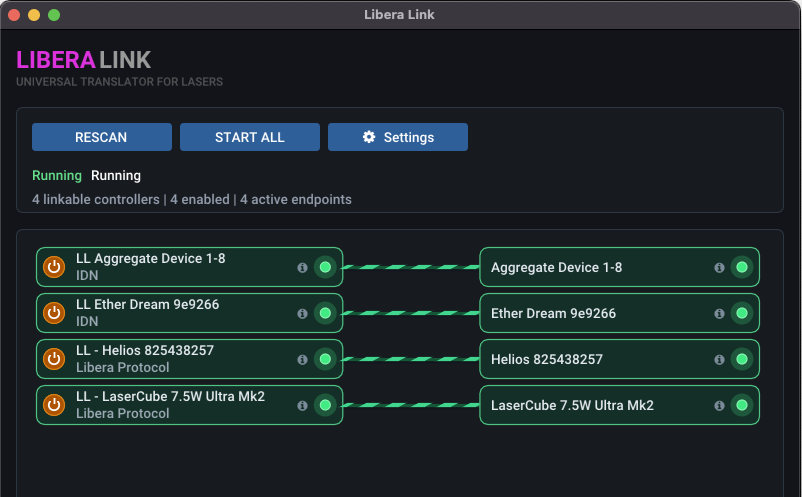Viewport: 802px width, 497px height.
Task: Open info for LL Ether Dream 9e9266
Action: point(302,313)
